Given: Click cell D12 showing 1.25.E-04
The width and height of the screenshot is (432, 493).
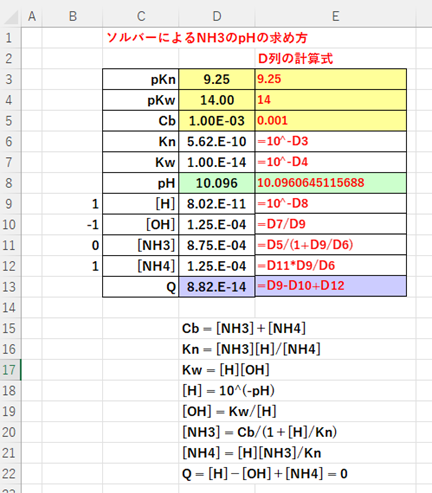Looking at the screenshot, I should (x=217, y=266).
